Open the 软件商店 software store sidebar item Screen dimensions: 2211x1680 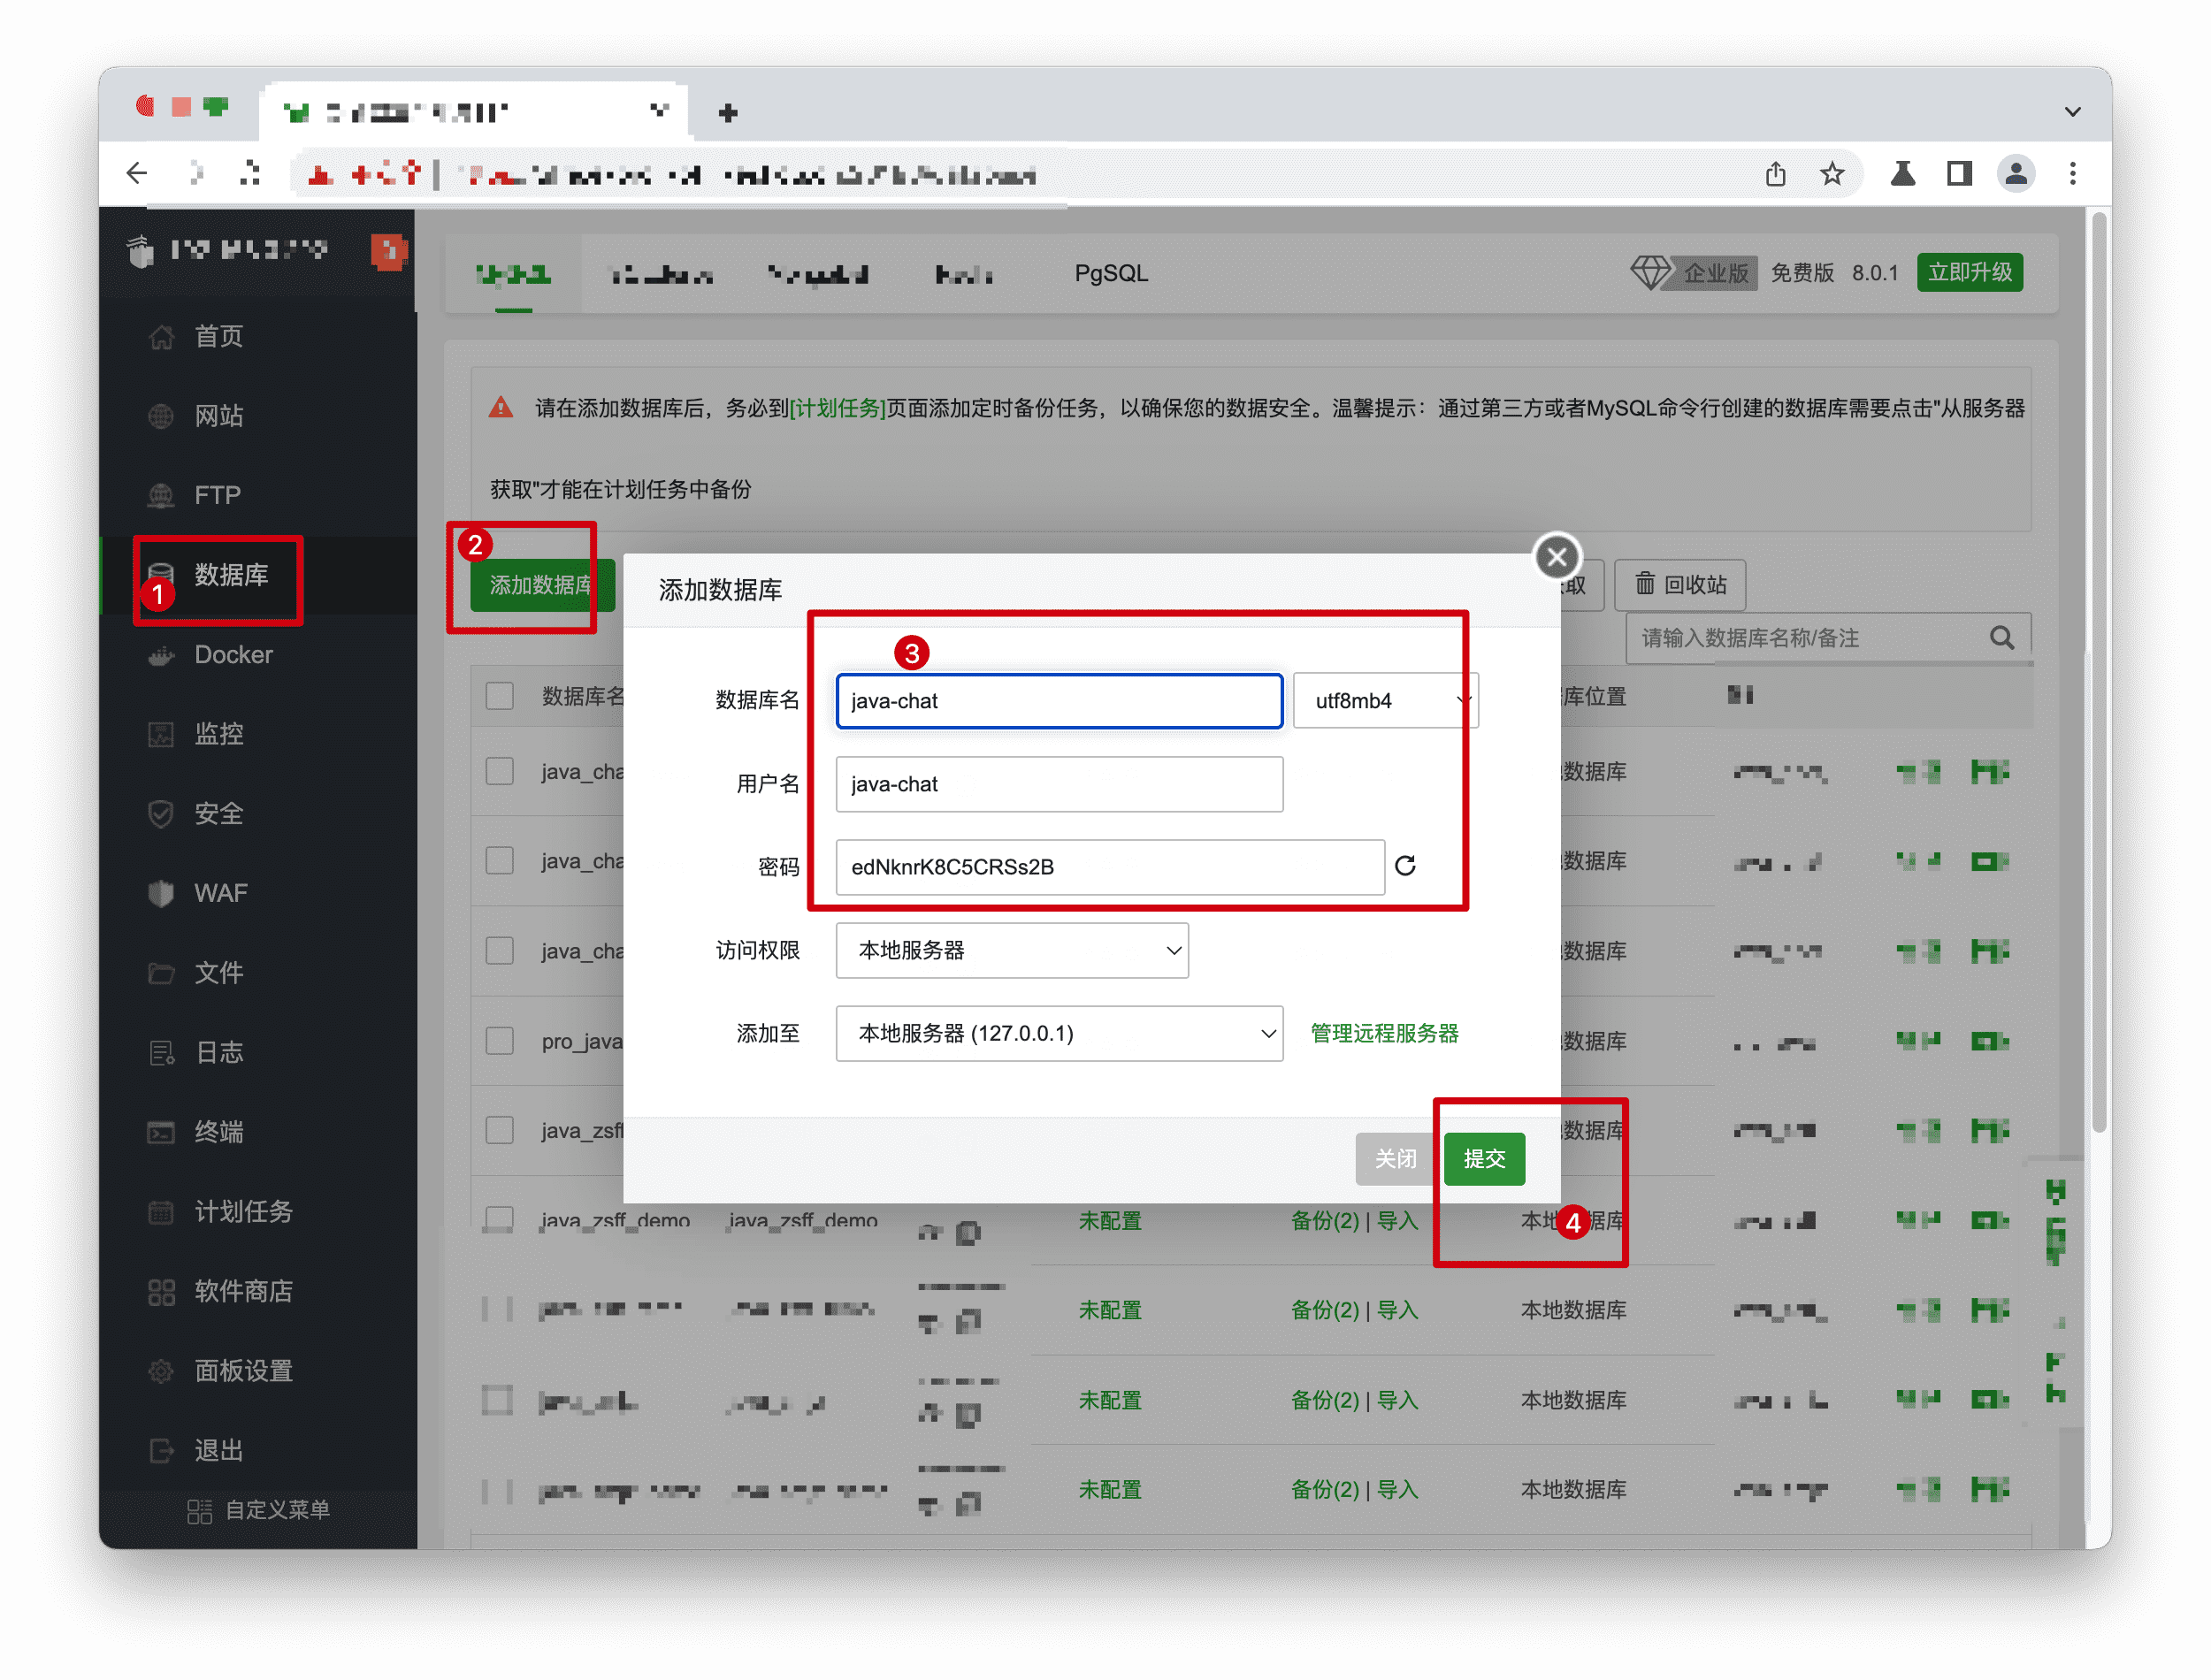(243, 1291)
